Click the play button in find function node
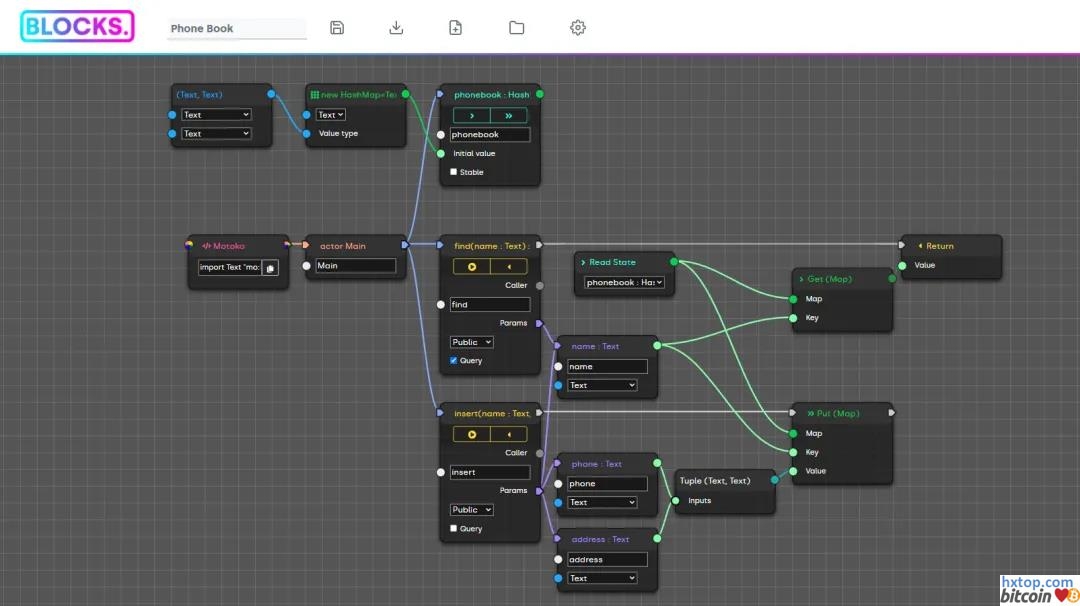This screenshot has width=1080, height=606. 472,267
